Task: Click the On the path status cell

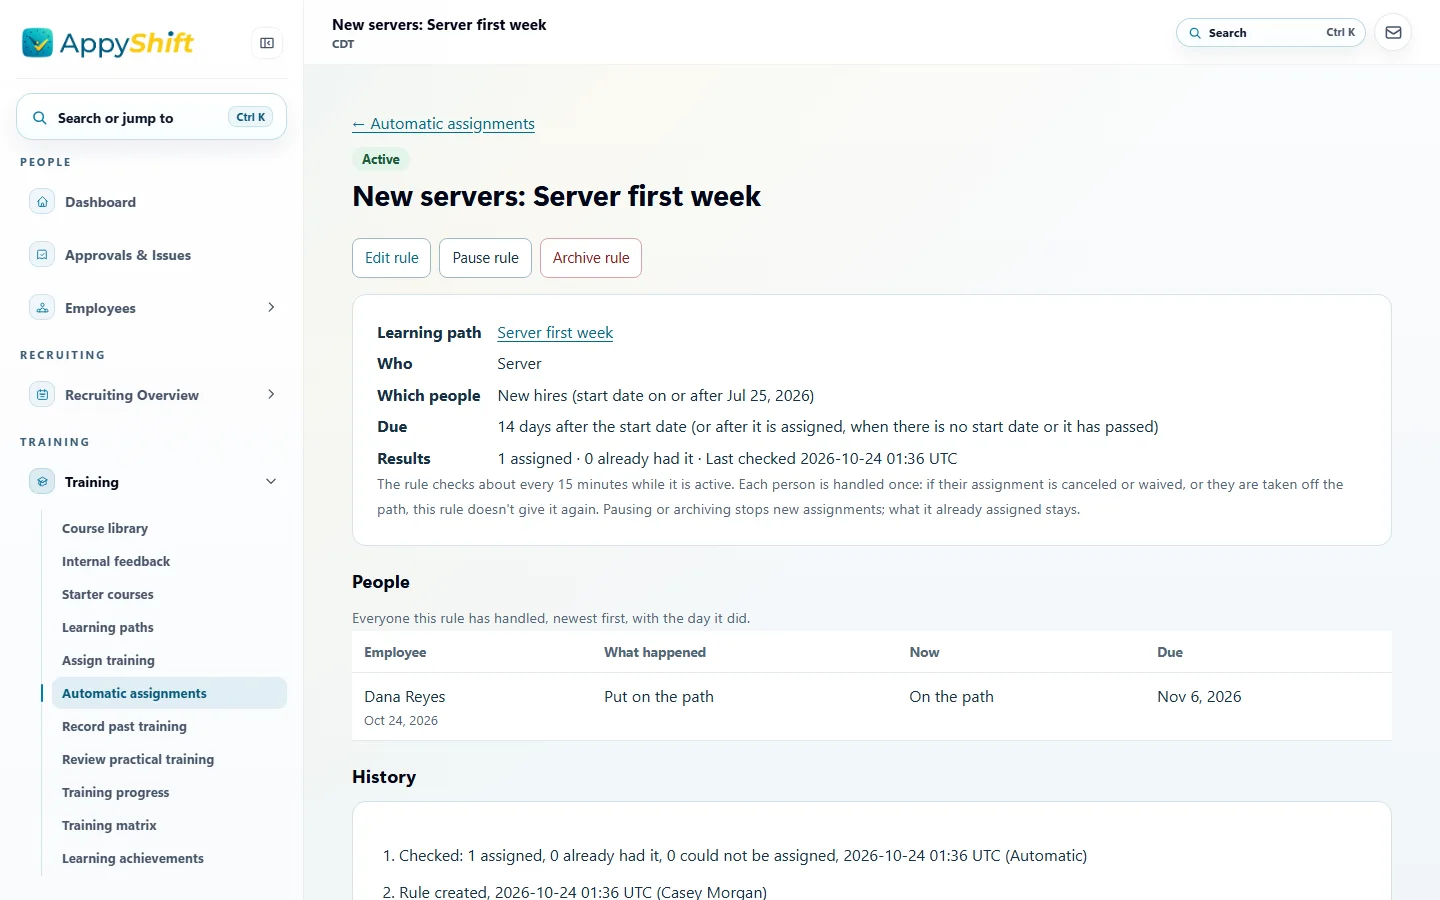Action: coord(951,697)
